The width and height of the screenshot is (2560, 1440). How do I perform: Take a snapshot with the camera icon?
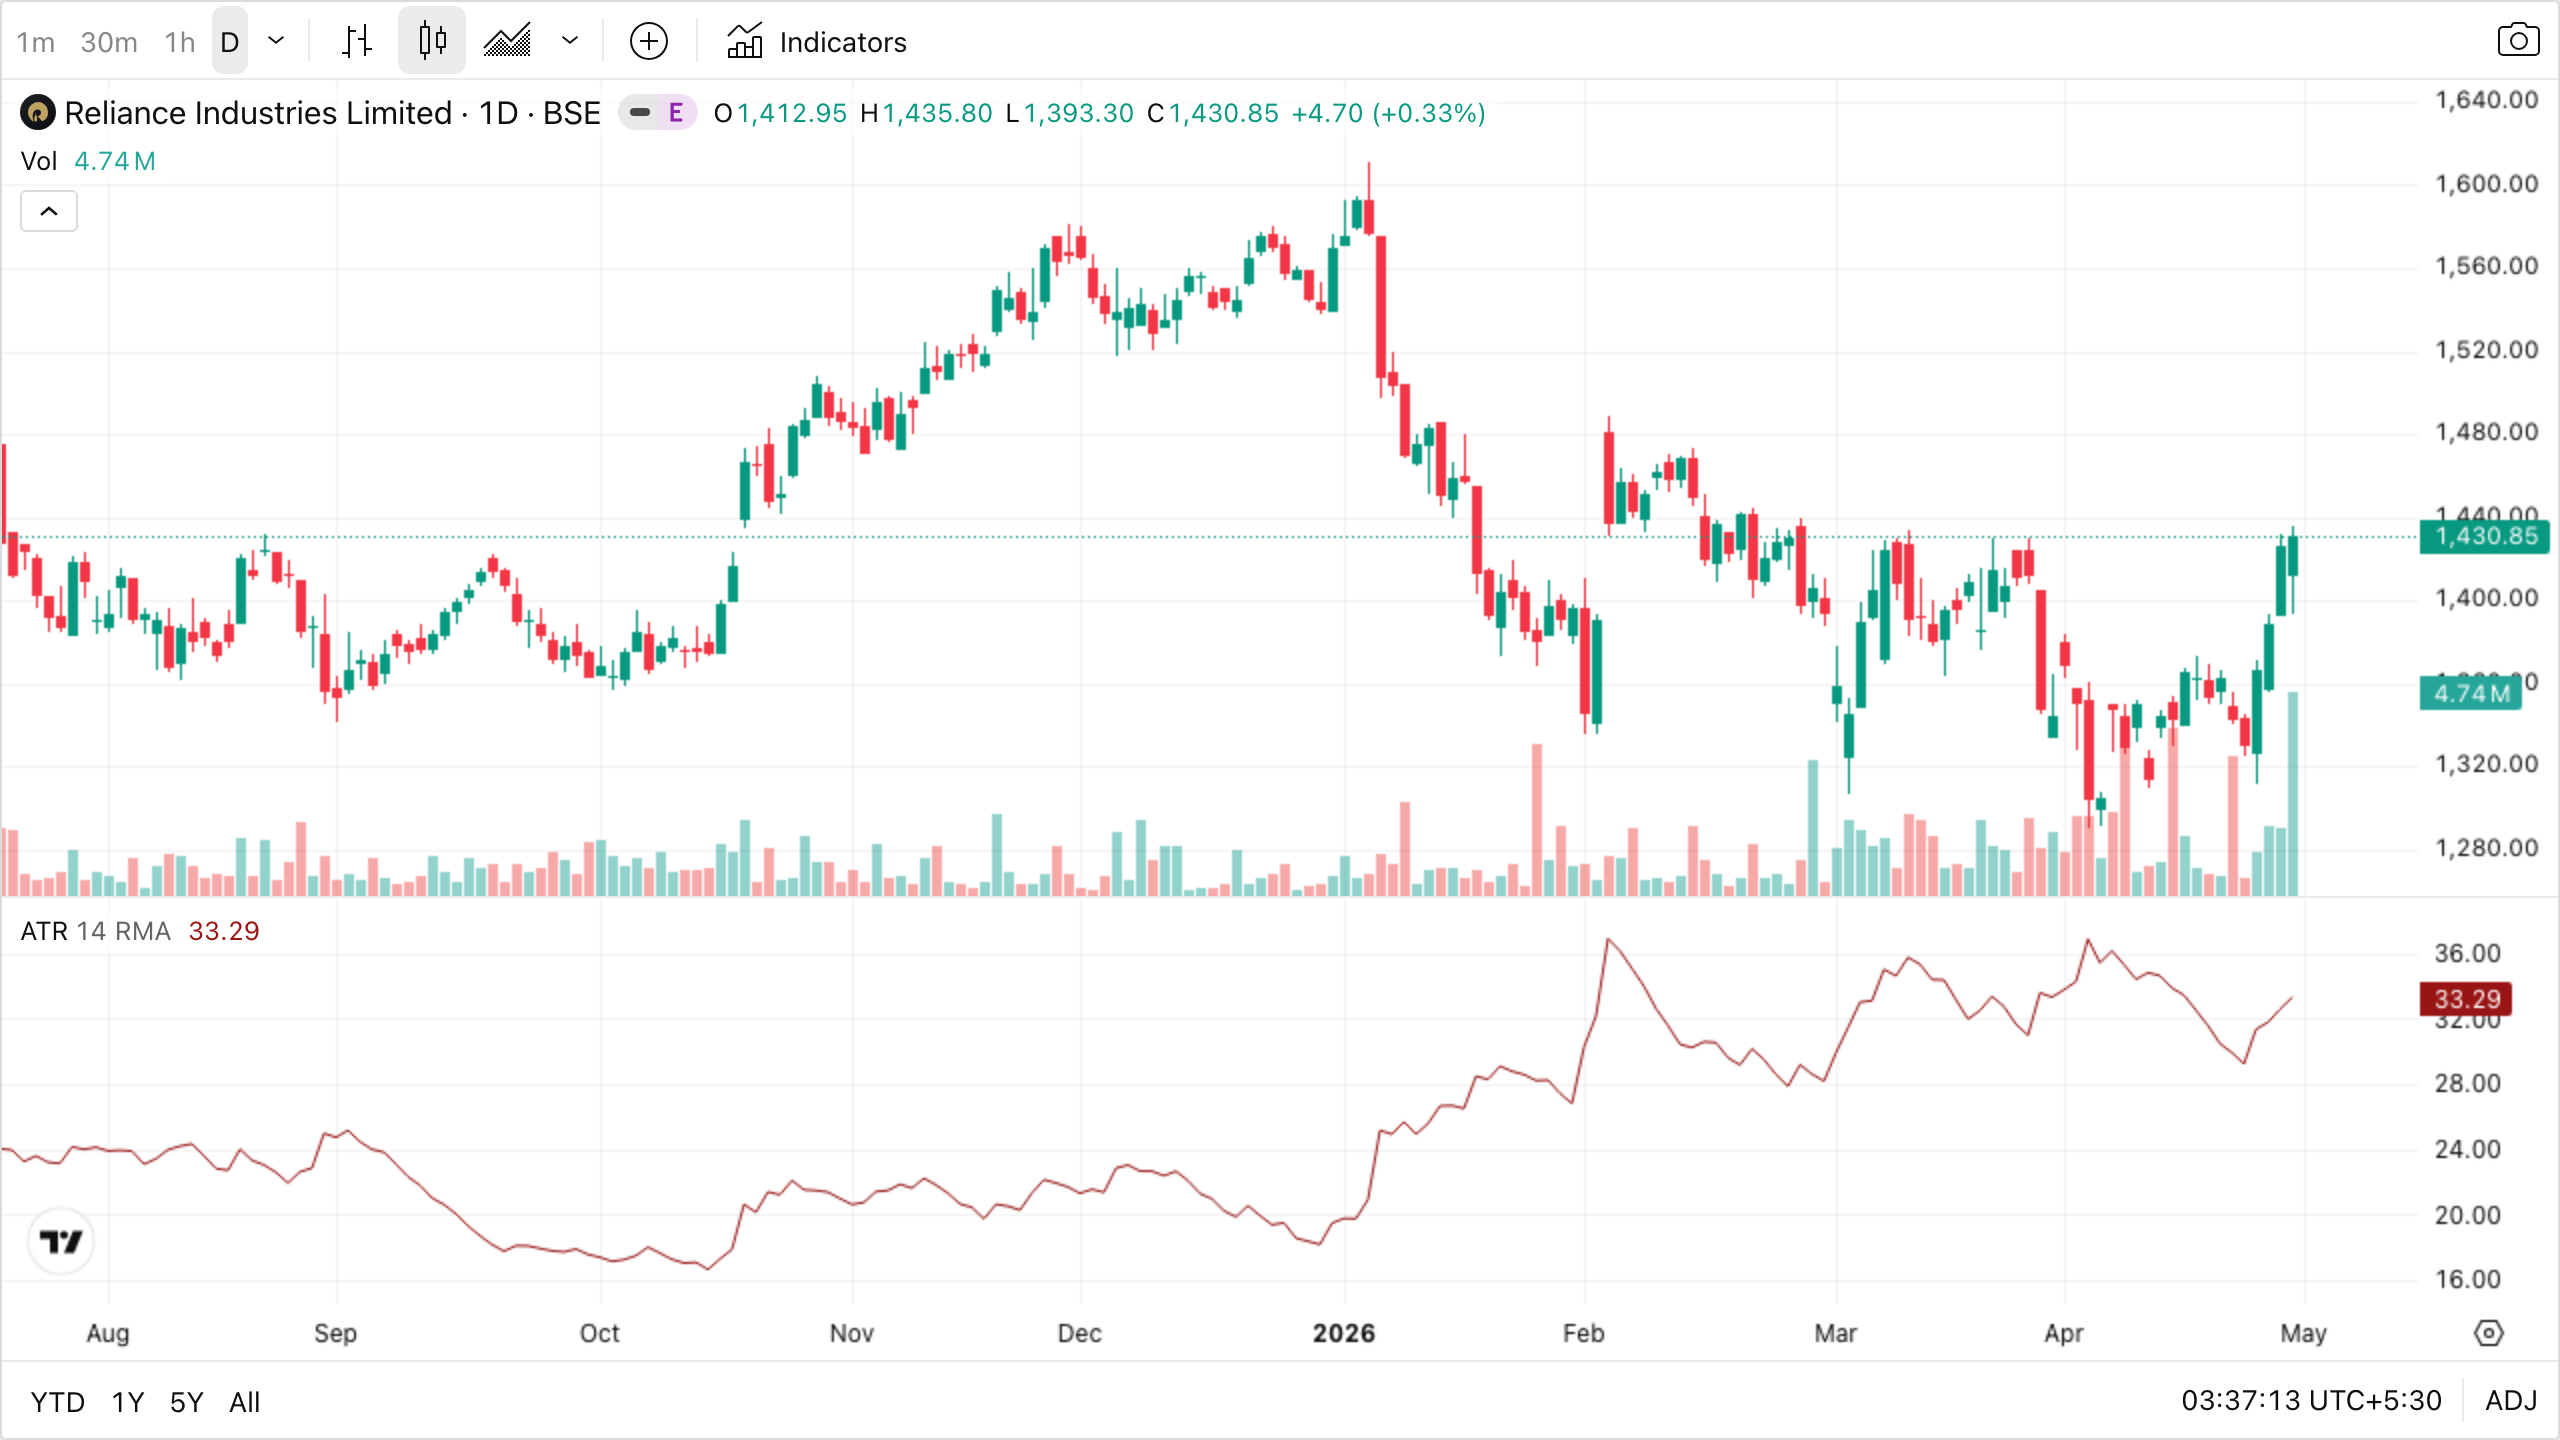(x=2518, y=42)
